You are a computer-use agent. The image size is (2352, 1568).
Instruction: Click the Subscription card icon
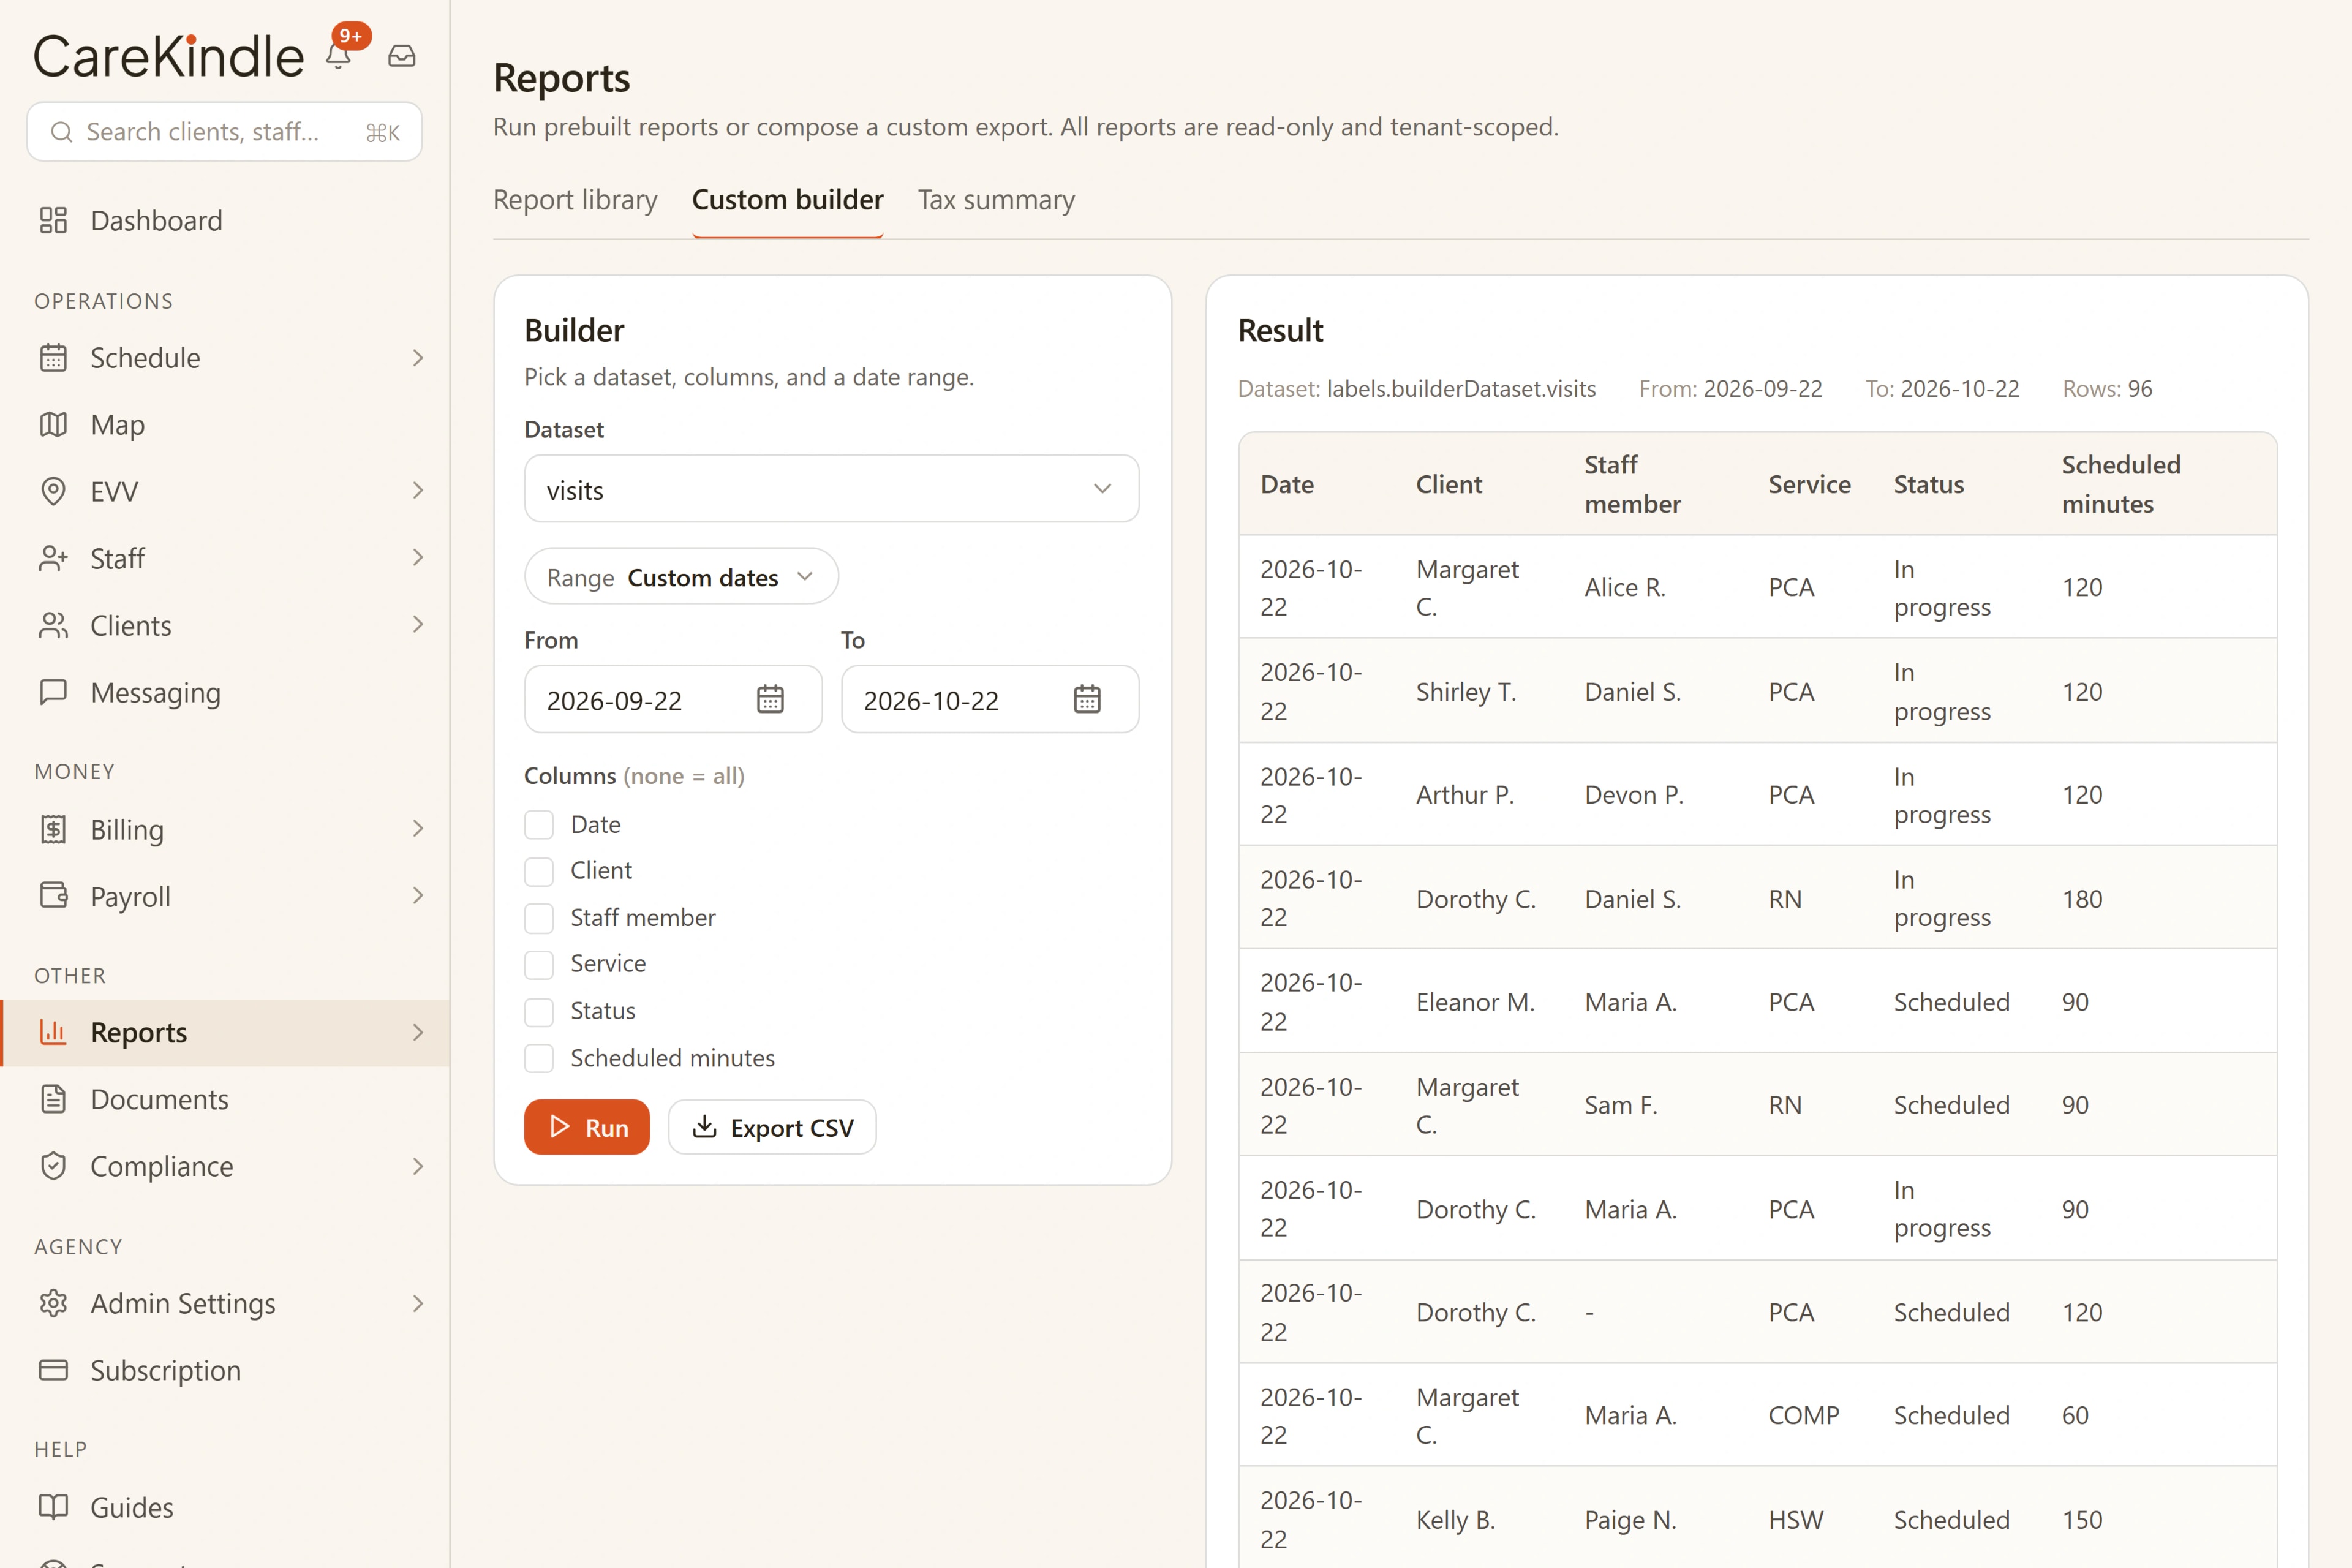53,1370
